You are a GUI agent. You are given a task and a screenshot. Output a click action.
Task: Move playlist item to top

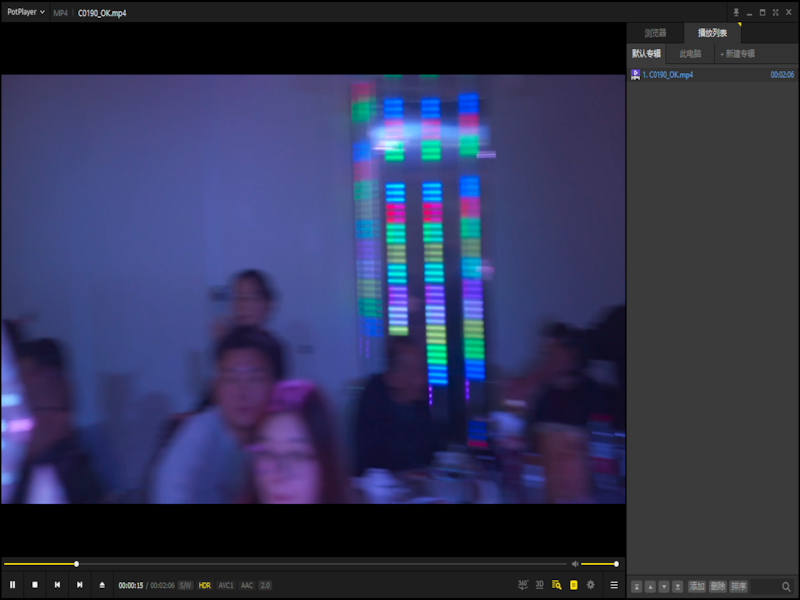pyautogui.click(x=637, y=587)
